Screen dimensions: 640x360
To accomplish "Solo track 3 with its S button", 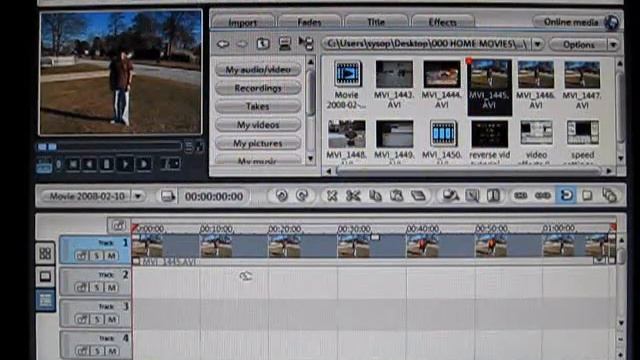I will point(97,319).
